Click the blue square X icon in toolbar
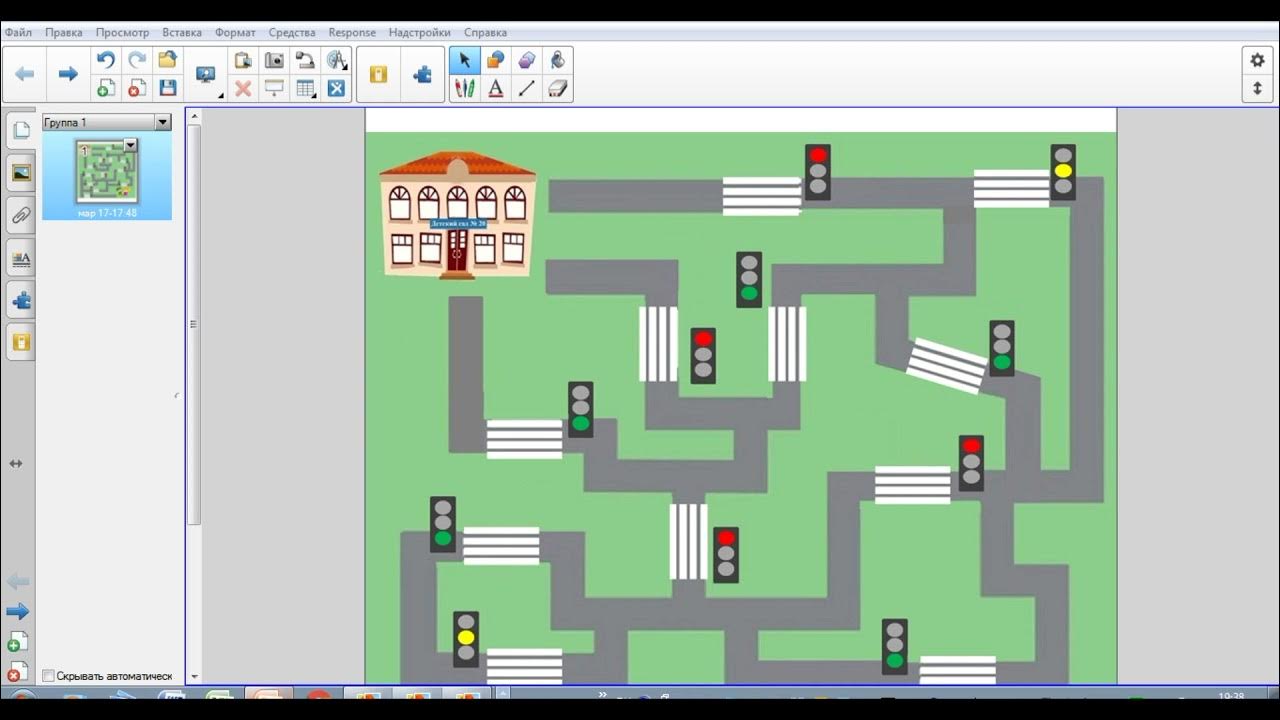The width and height of the screenshot is (1280, 720). 336,89
